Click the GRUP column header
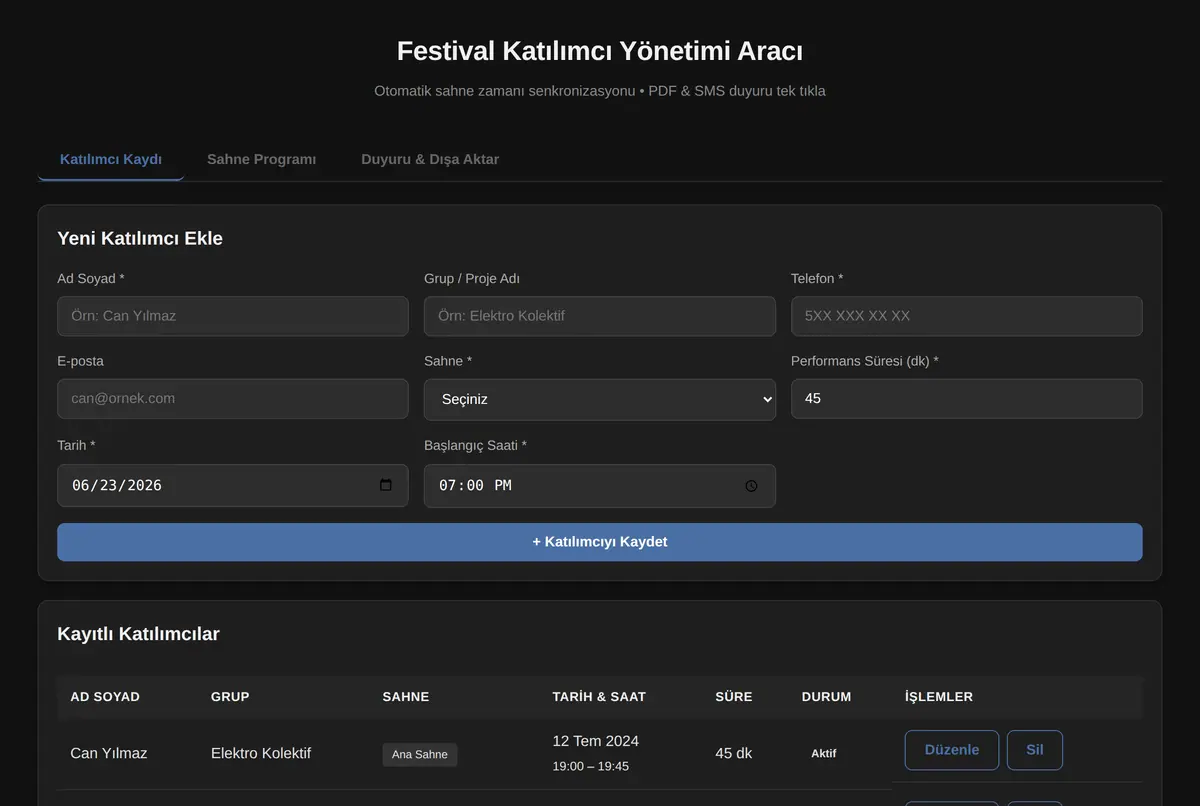 click(x=230, y=697)
